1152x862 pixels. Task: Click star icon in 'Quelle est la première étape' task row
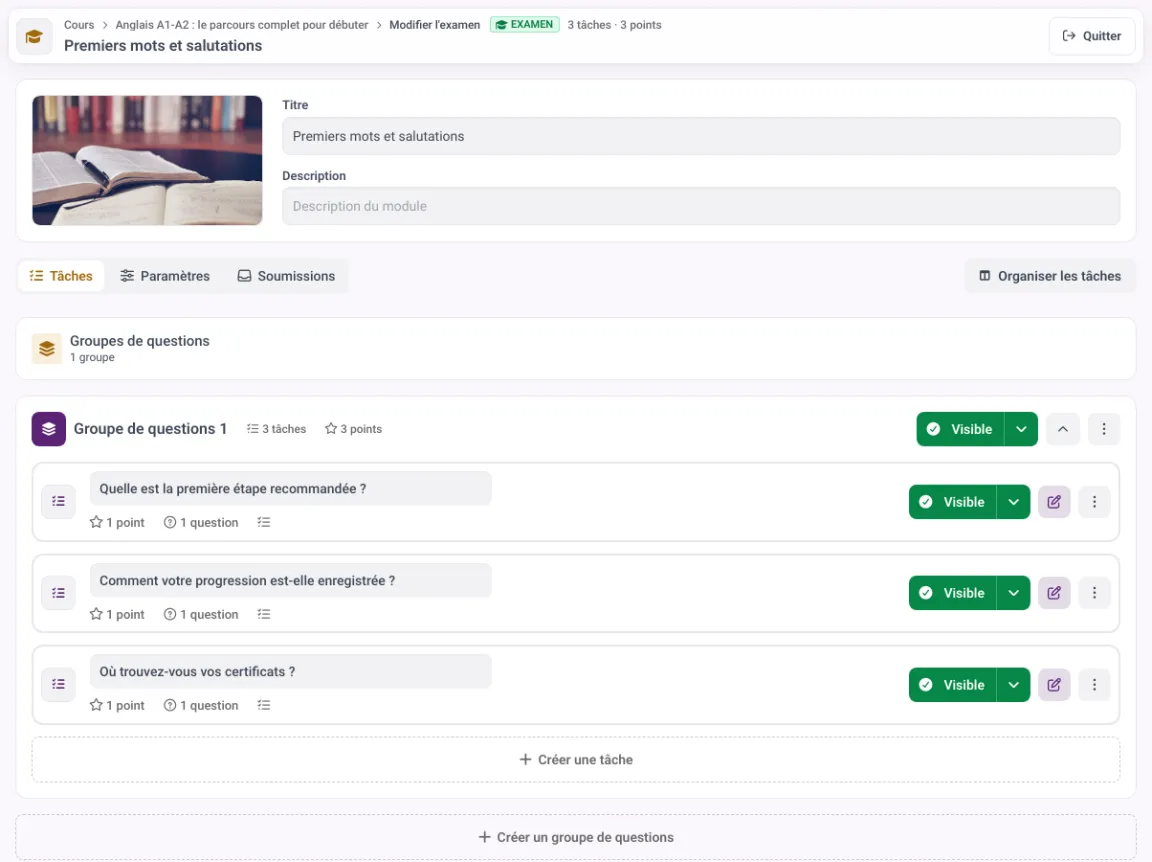click(96, 522)
